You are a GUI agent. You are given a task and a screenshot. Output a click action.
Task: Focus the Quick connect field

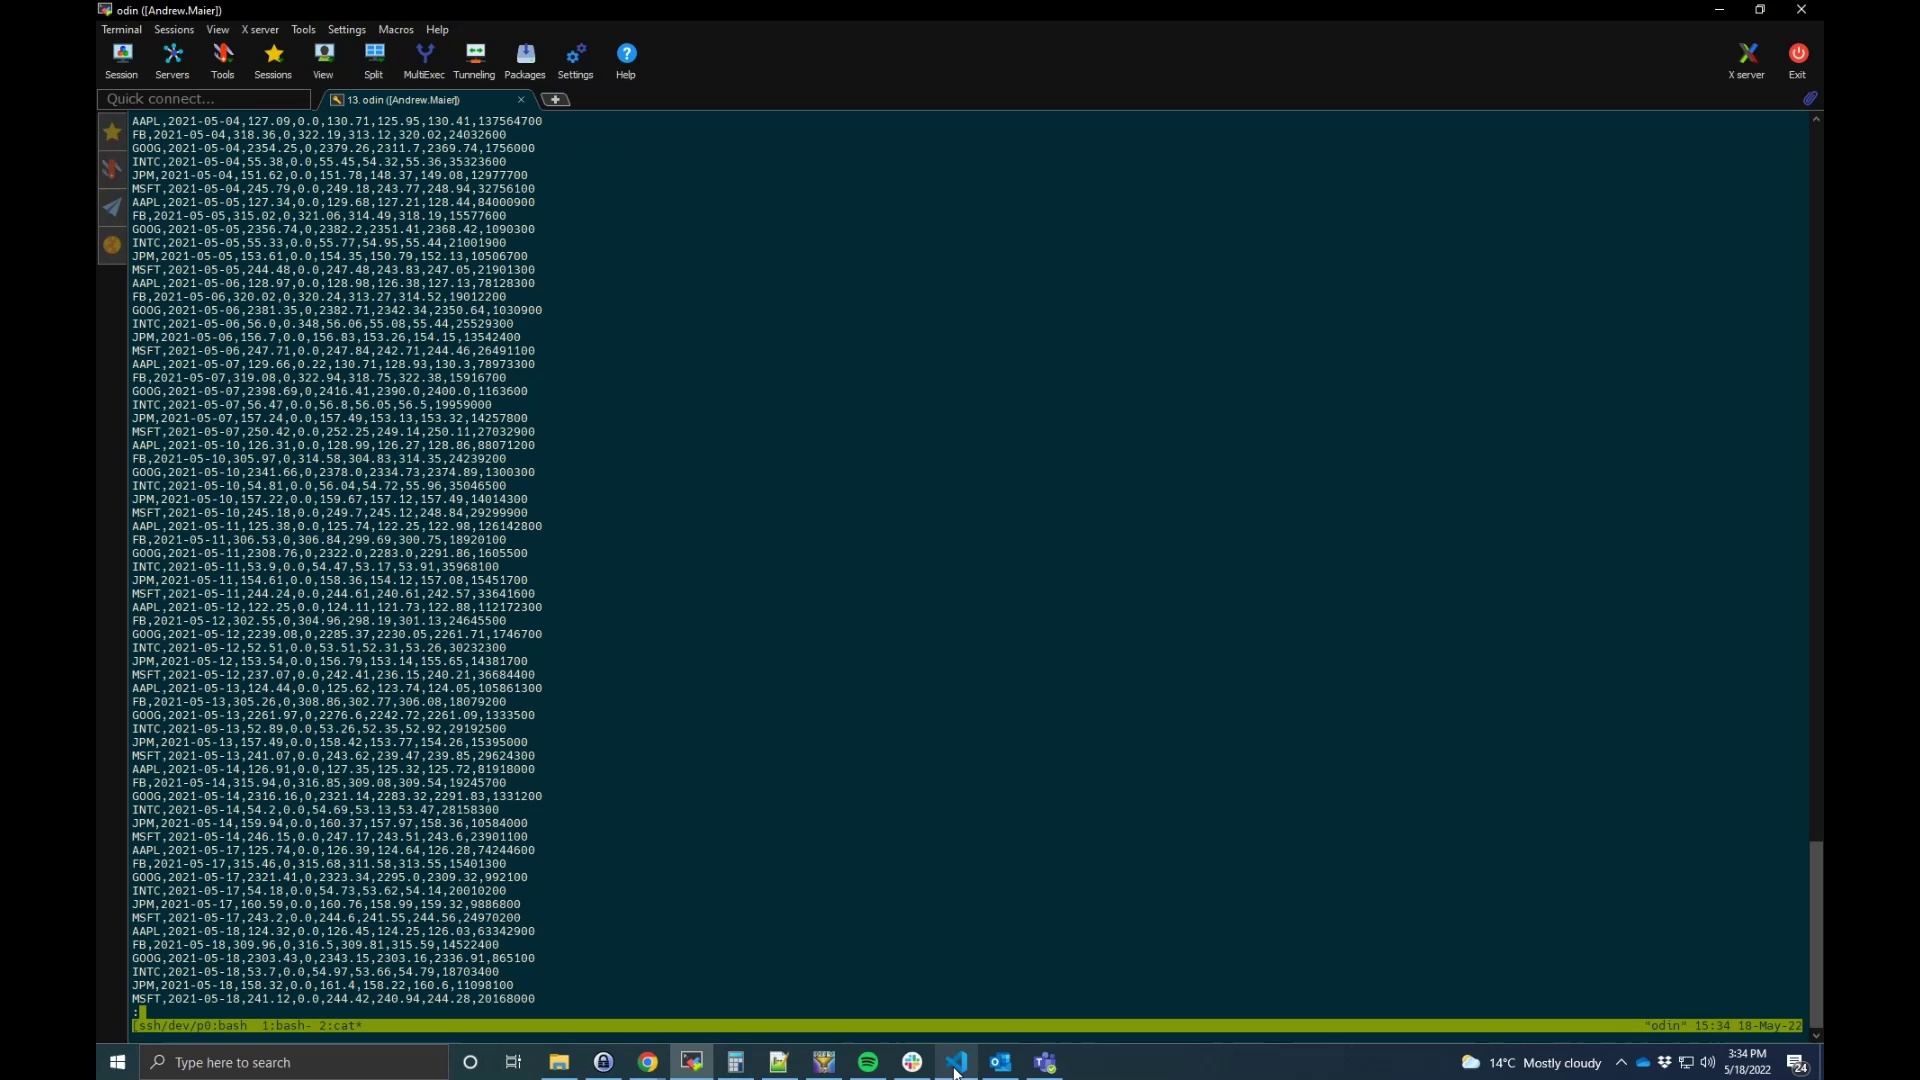(204, 99)
